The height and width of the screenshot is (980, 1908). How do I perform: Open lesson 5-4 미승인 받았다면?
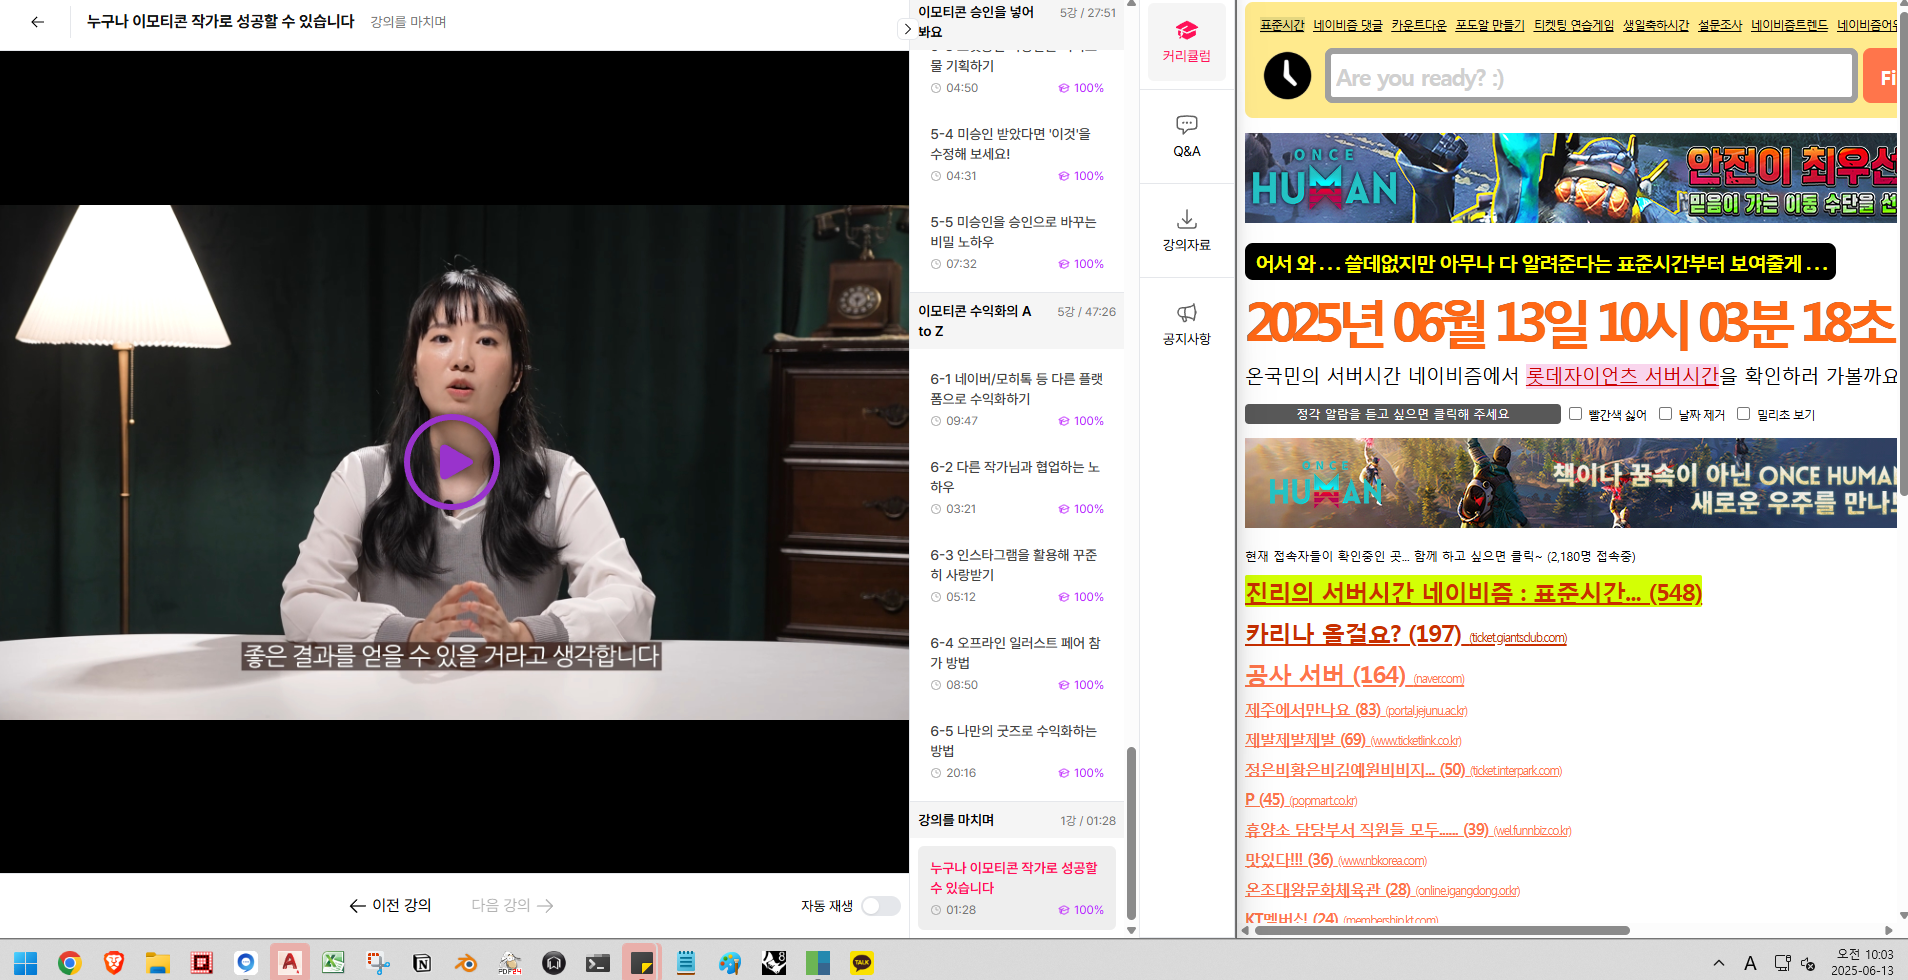point(1017,154)
